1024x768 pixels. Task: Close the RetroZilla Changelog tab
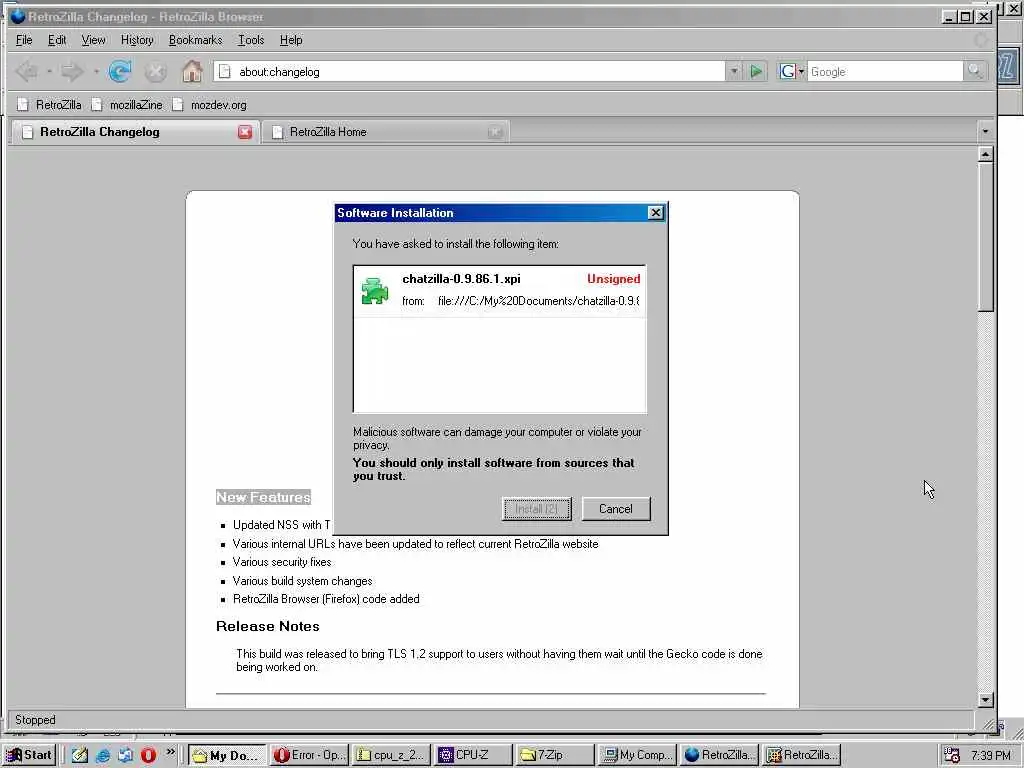pyautogui.click(x=245, y=132)
